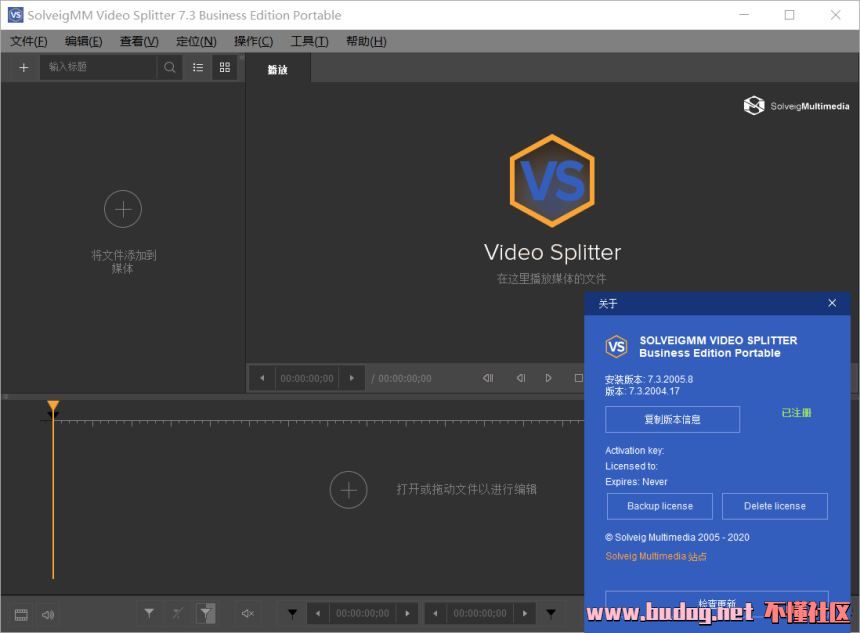Switch media library to grid view
Screen dimensions: 860x633
pyautogui.click(x=225, y=67)
